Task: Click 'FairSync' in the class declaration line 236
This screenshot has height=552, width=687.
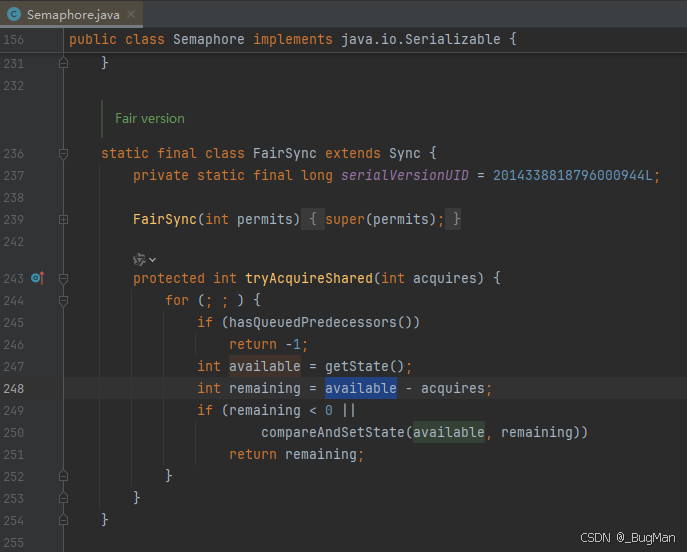Action: (285, 153)
